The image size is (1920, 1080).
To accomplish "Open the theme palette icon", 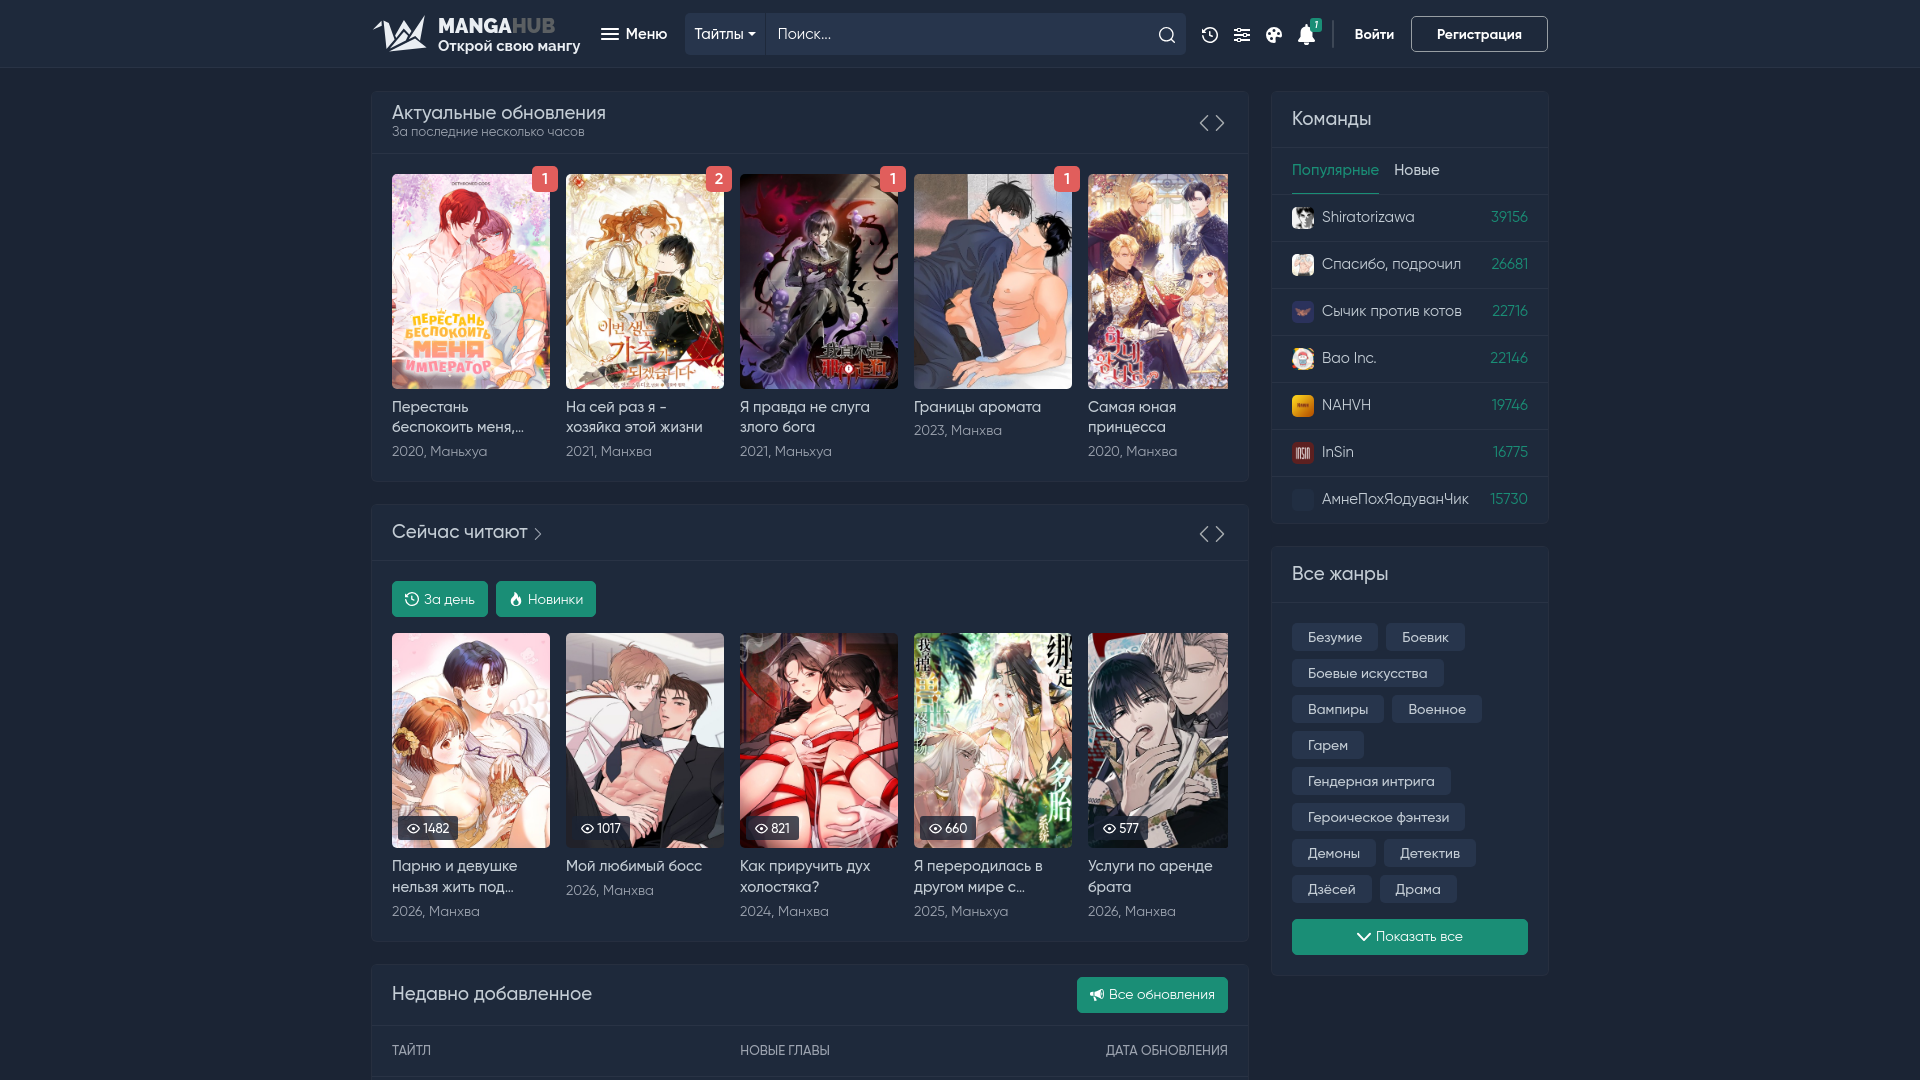I will tap(1274, 35).
